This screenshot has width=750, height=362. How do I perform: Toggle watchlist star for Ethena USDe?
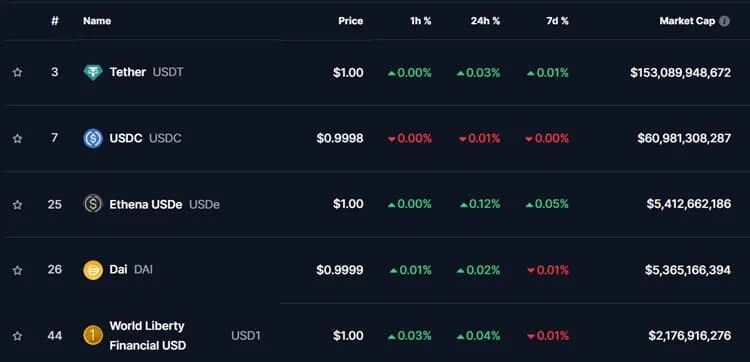(17, 205)
